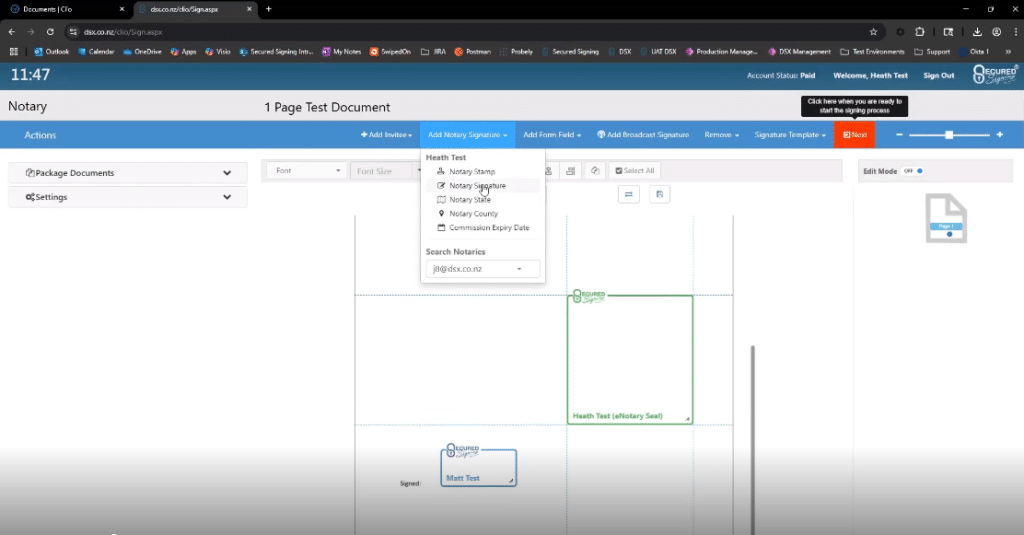The height and width of the screenshot is (535, 1024).
Task: Click the save icon above the document
Action: [659, 195]
